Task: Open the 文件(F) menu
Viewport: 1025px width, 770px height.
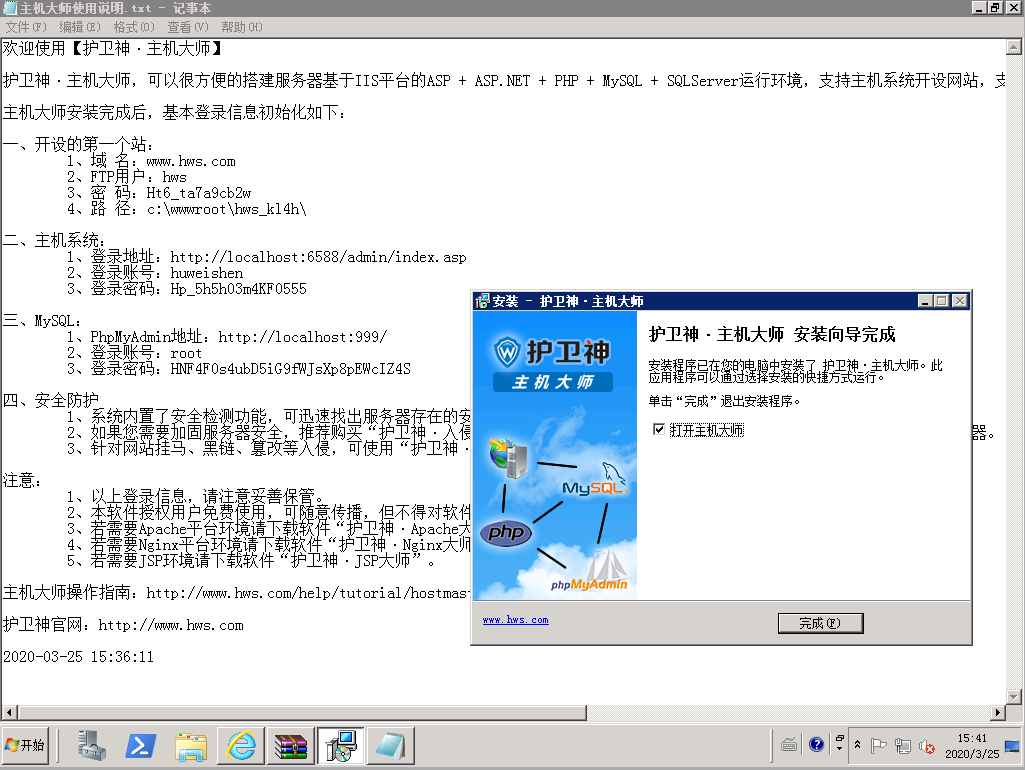Action: tap(26, 27)
